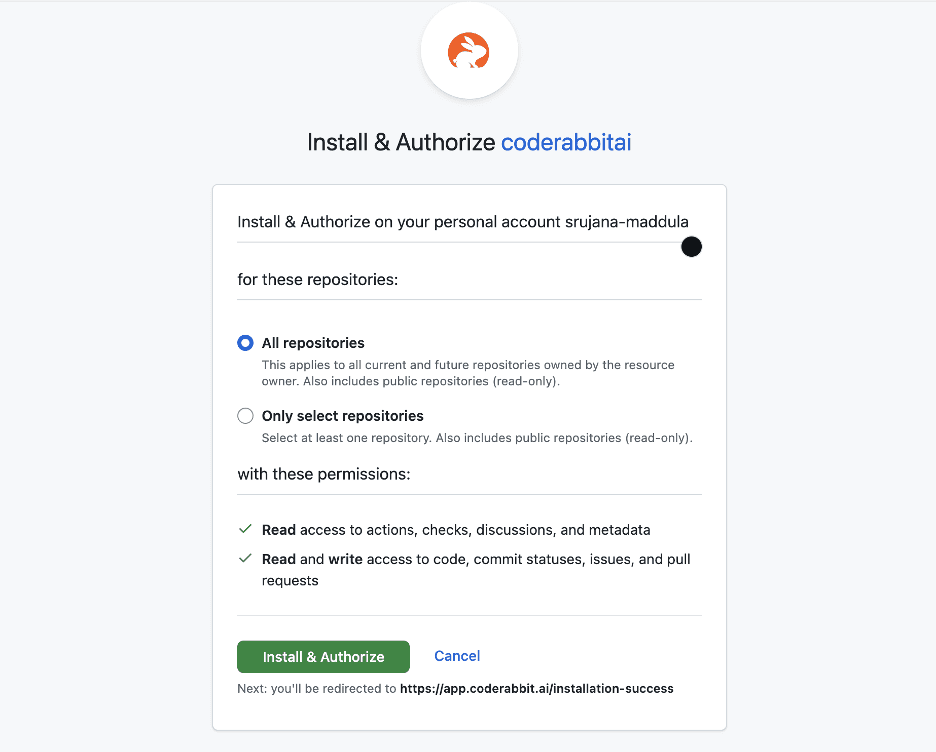Select the All repositories radio button
The width and height of the screenshot is (936, 752).
coord(245,342)
